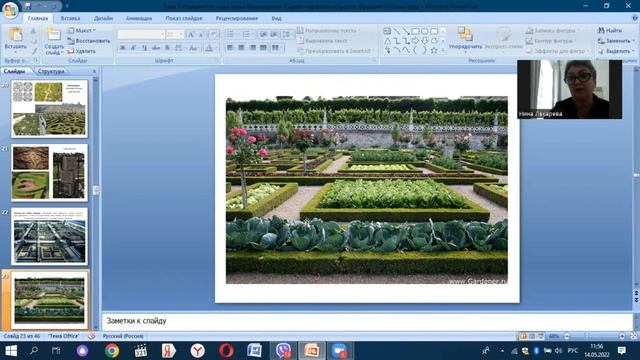Viewport: 640px width, 360px height.
Task: Switch to Слайды pane tab
Action: pos(14,71)
